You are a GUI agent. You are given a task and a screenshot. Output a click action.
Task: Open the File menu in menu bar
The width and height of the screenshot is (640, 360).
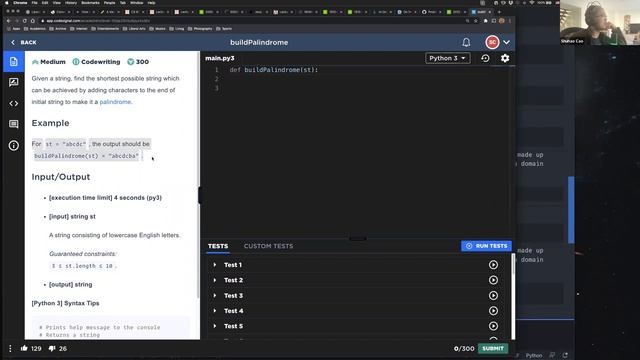[x=35, y=3]
